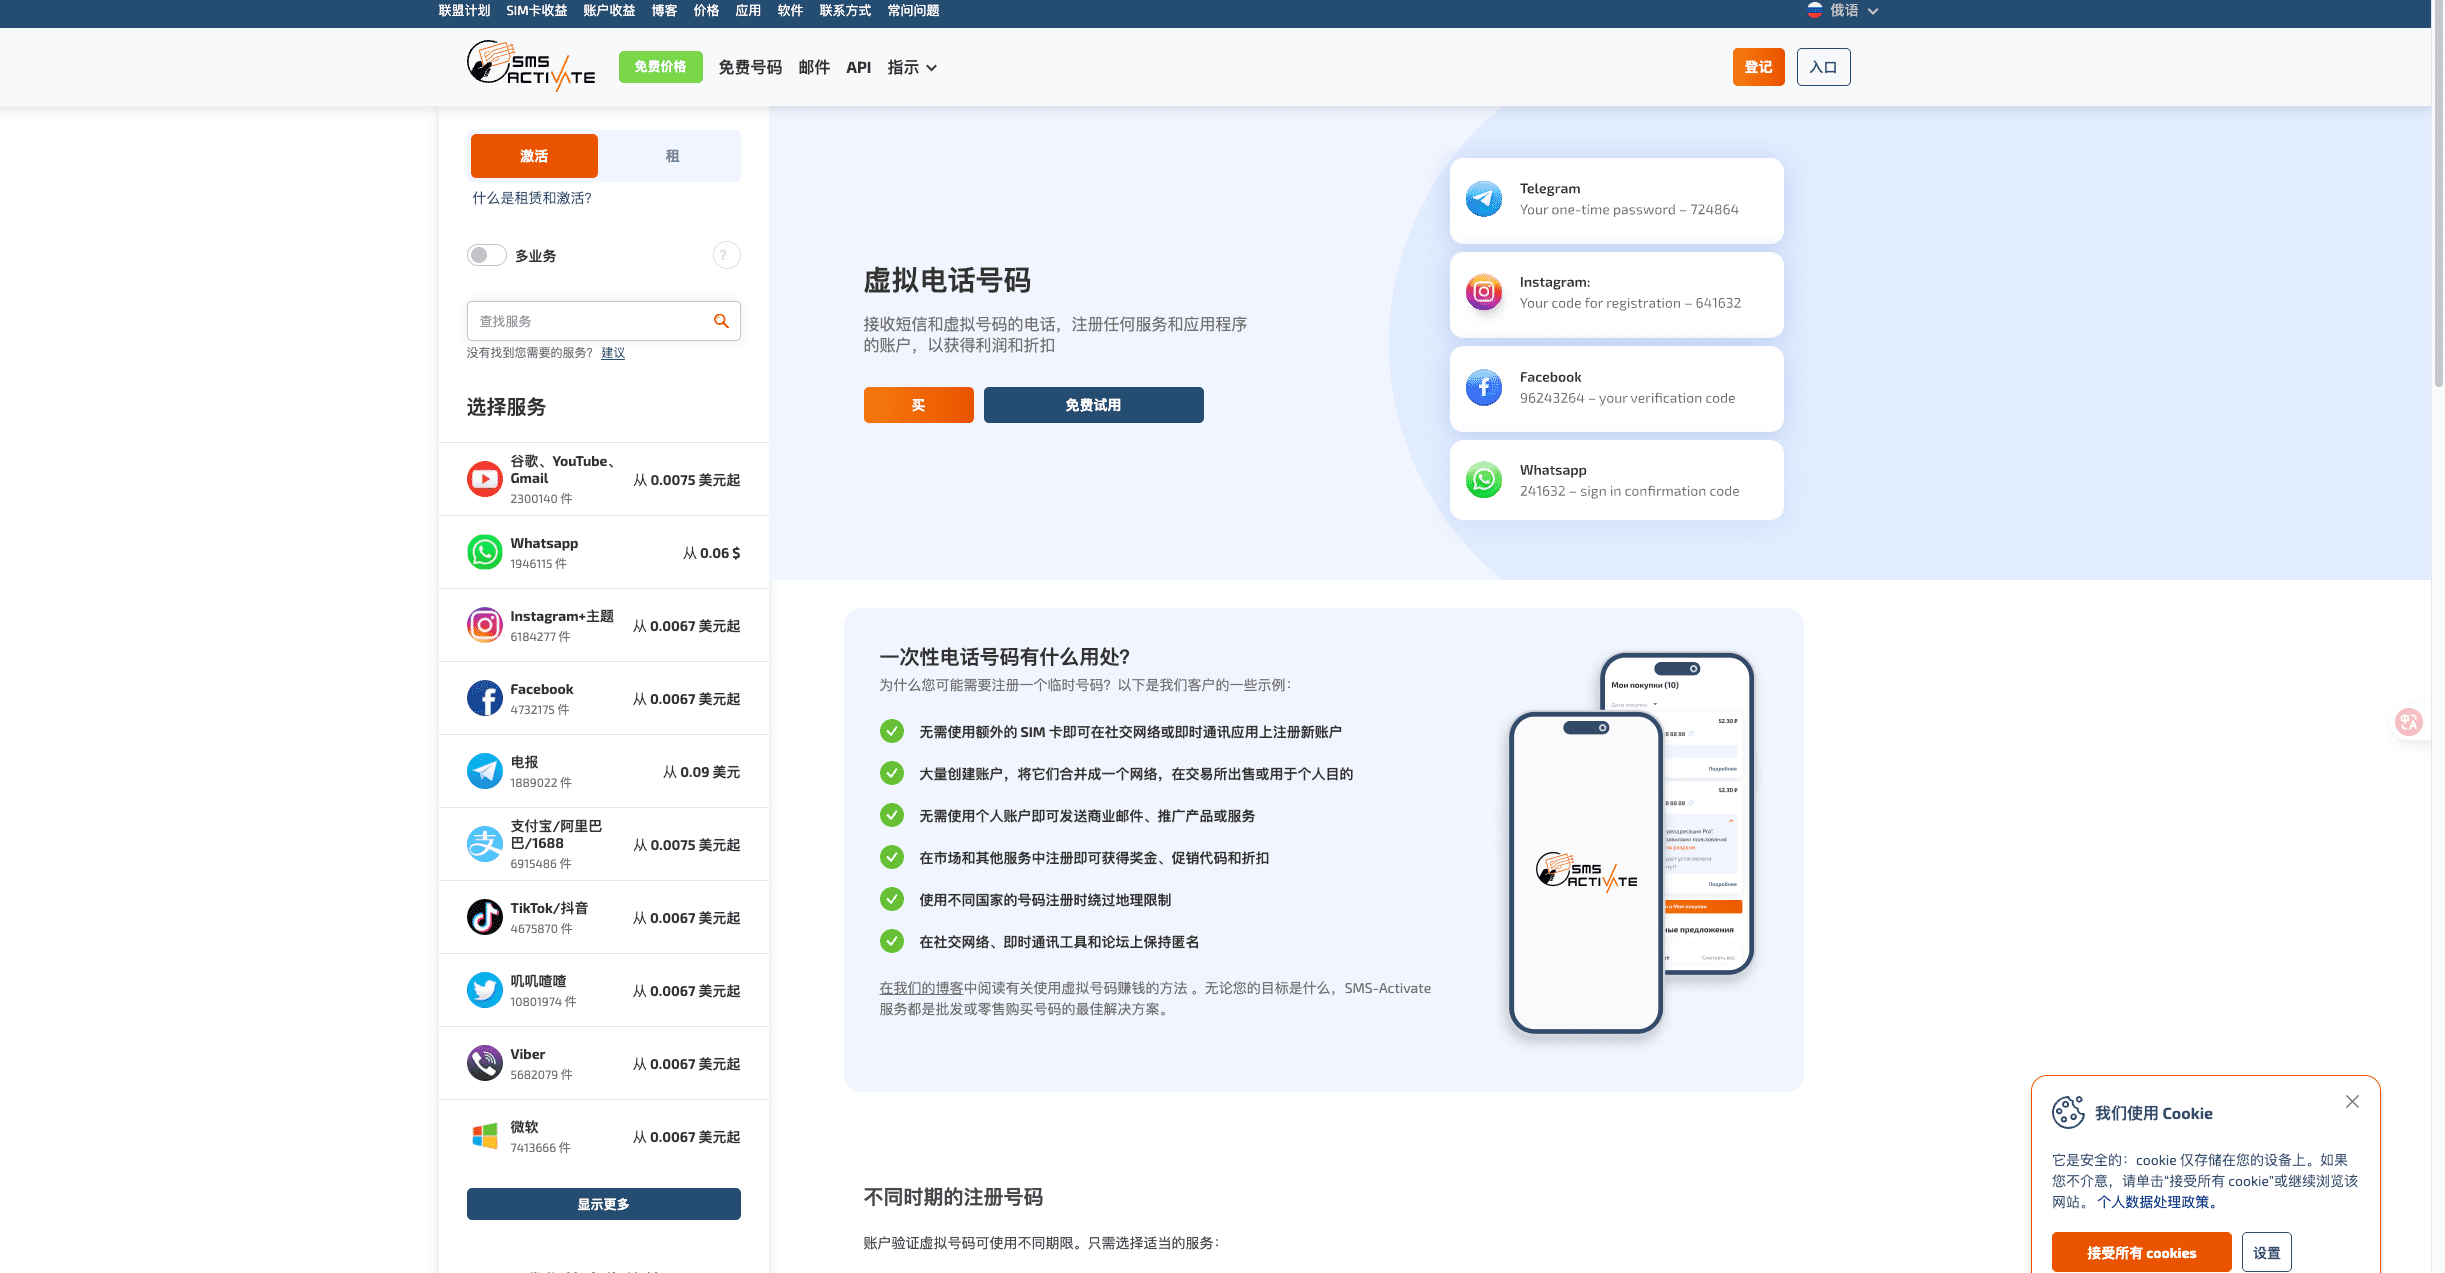The width and height of the screenshot is (2445, 1273).
Task: Click the 免费试用 free trial button
Action: tap(1093, 405)
